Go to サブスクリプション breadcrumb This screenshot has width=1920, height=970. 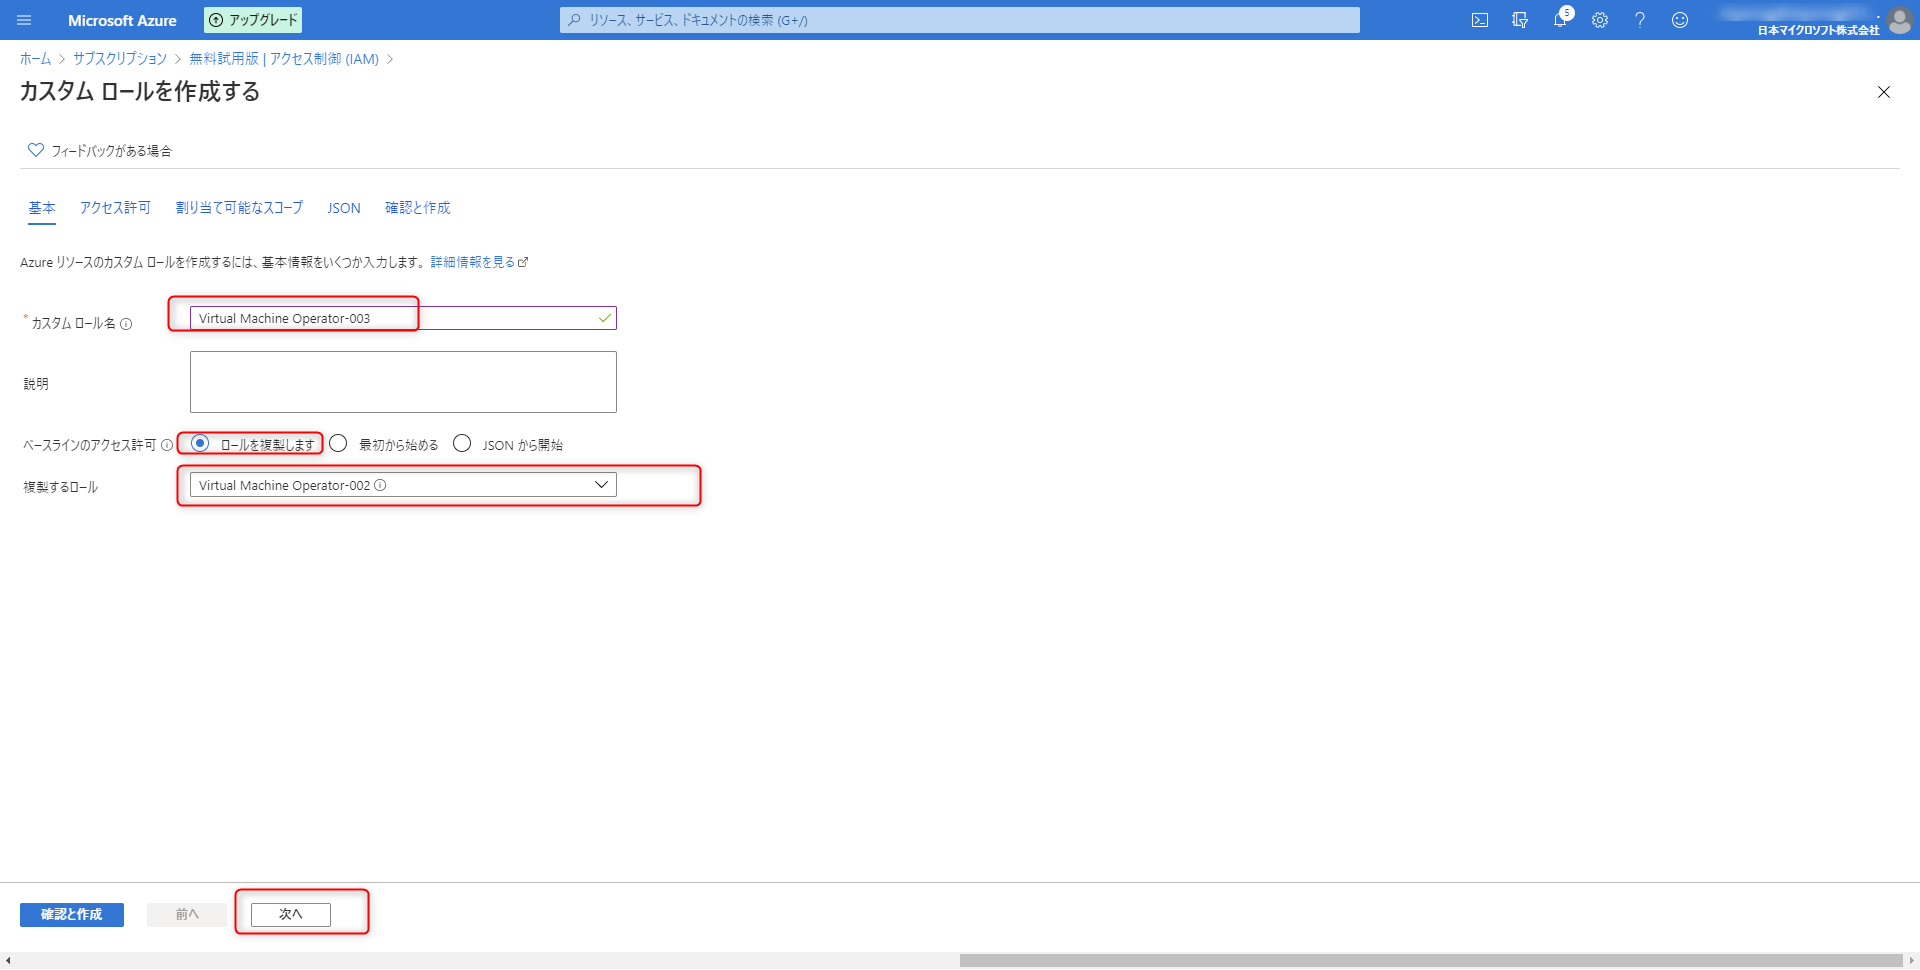tap(120, 59)
